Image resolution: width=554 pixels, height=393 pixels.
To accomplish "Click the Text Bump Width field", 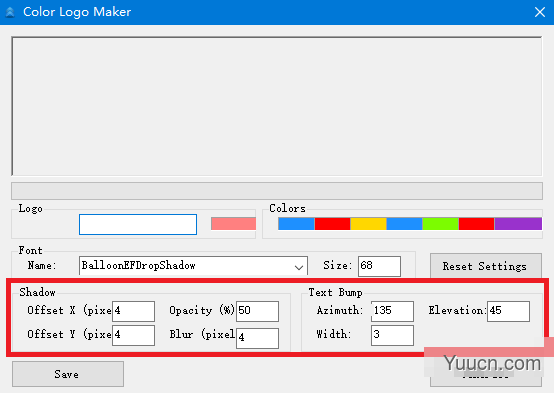I will click(x=392, y=335).
